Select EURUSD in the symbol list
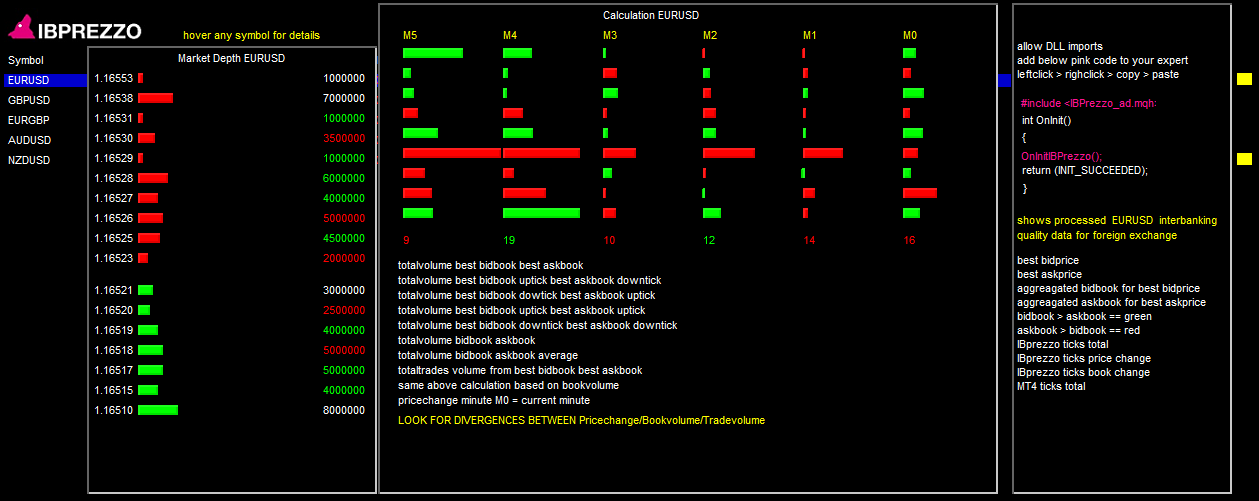Viewport: 1259px width, 501px height. point(28,80)
